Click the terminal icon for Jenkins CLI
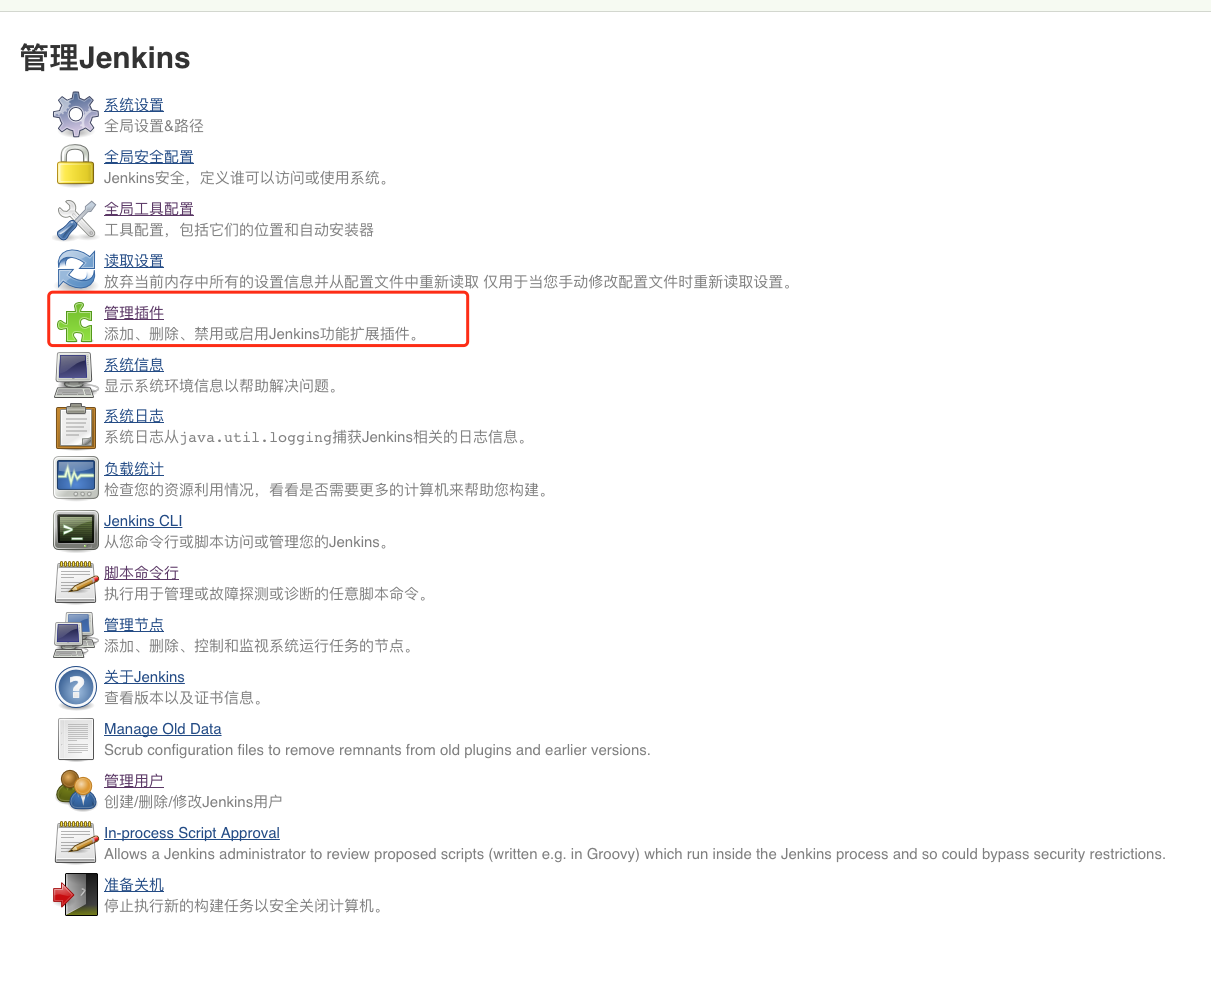The image size is (1211, 1003). click(76, 530)
